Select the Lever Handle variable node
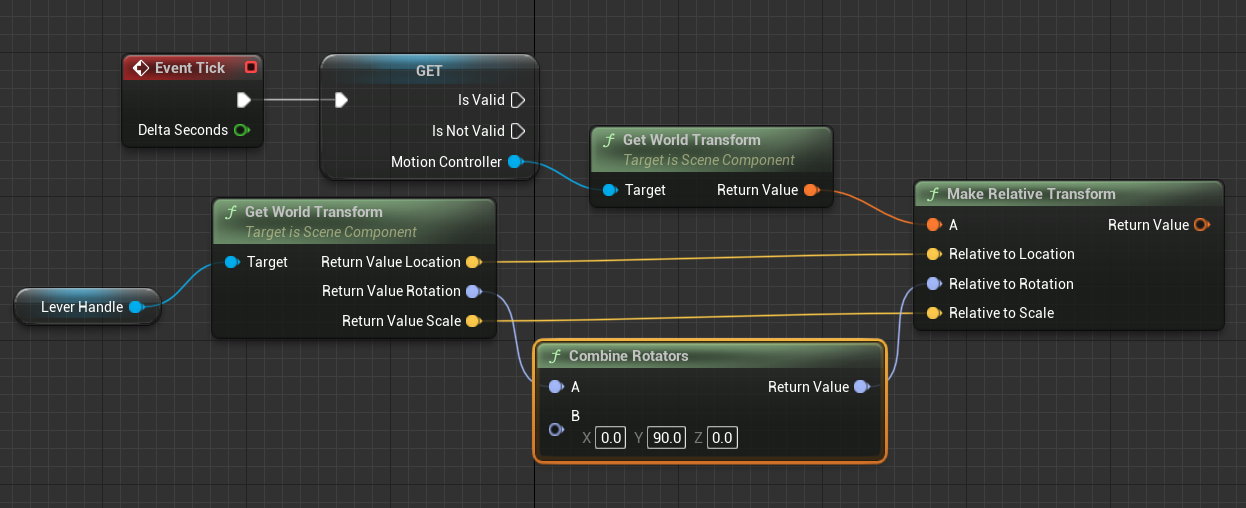 [x=82, y=307]
